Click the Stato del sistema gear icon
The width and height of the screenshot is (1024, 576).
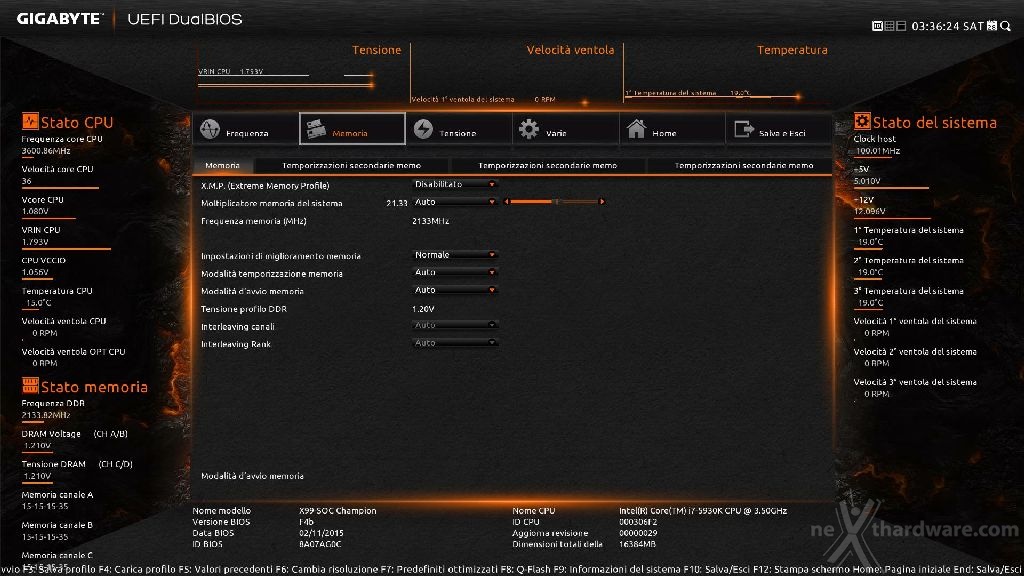[x=862, y=121]
